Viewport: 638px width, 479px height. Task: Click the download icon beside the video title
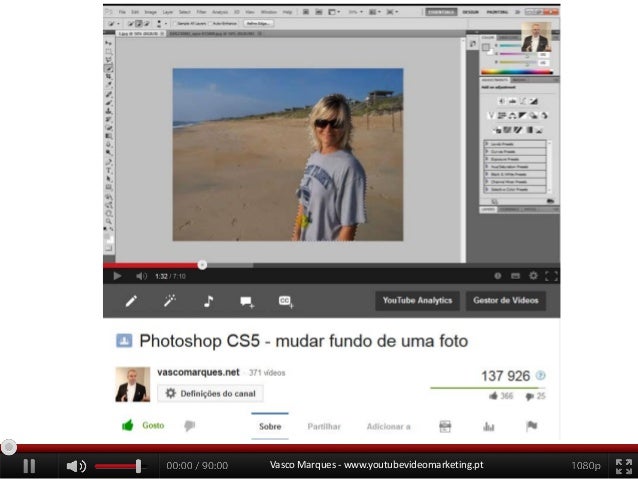pyautogui.click(x=124, y=340)
